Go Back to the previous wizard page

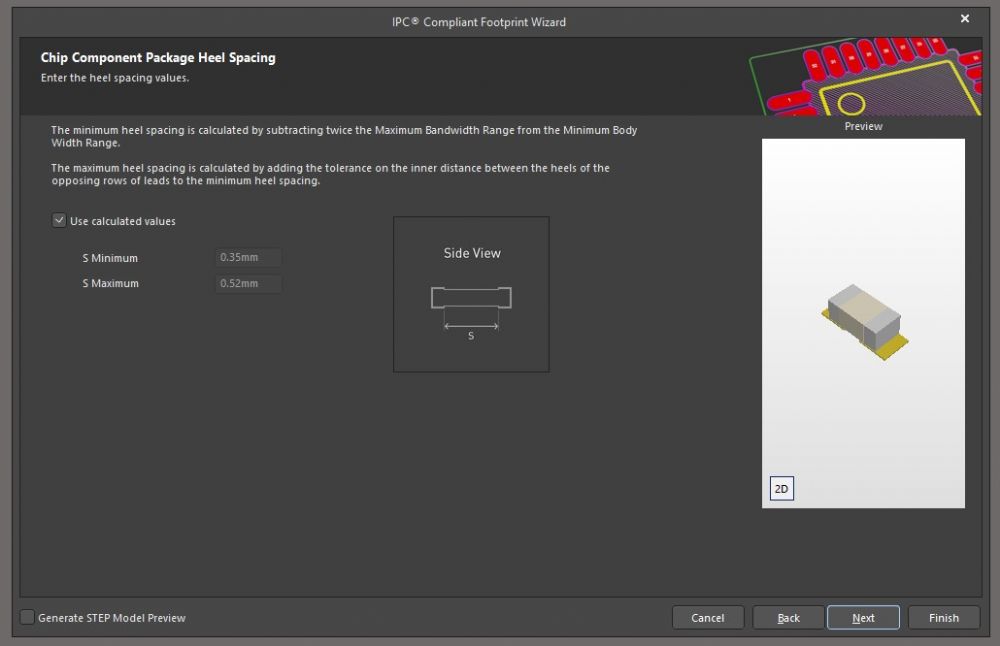pos(788,618)
